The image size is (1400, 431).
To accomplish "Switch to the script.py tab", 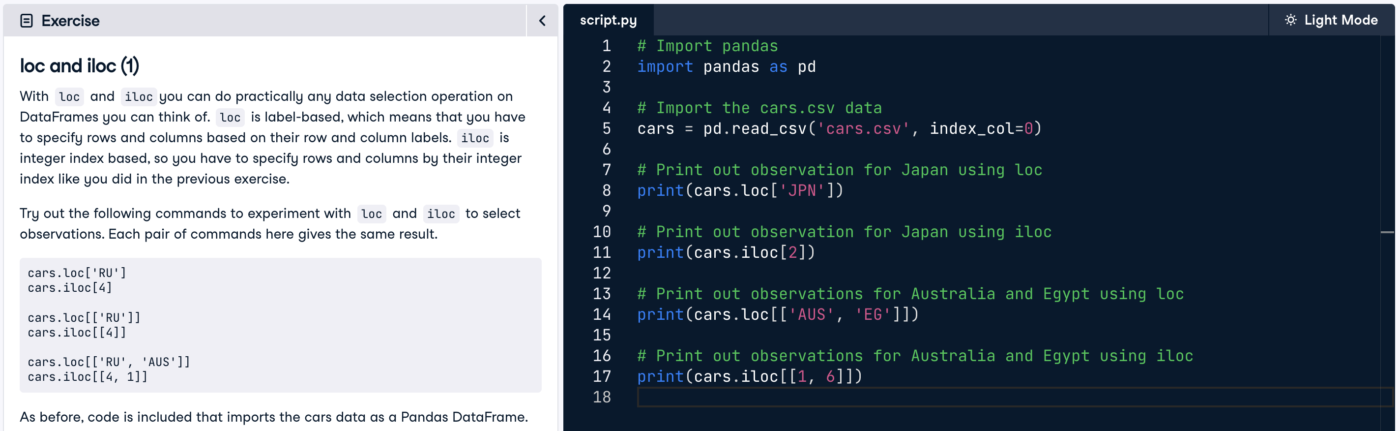I will click(x=608, y=21).
